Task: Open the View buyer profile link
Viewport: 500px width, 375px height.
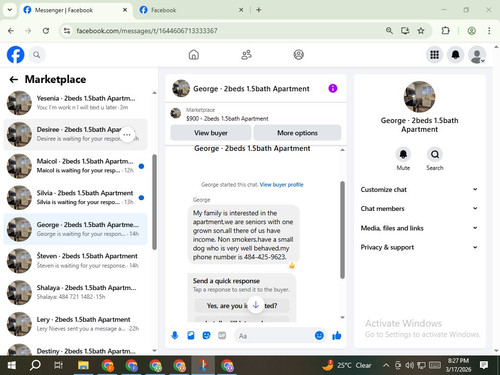Action: tap(281, 185)
